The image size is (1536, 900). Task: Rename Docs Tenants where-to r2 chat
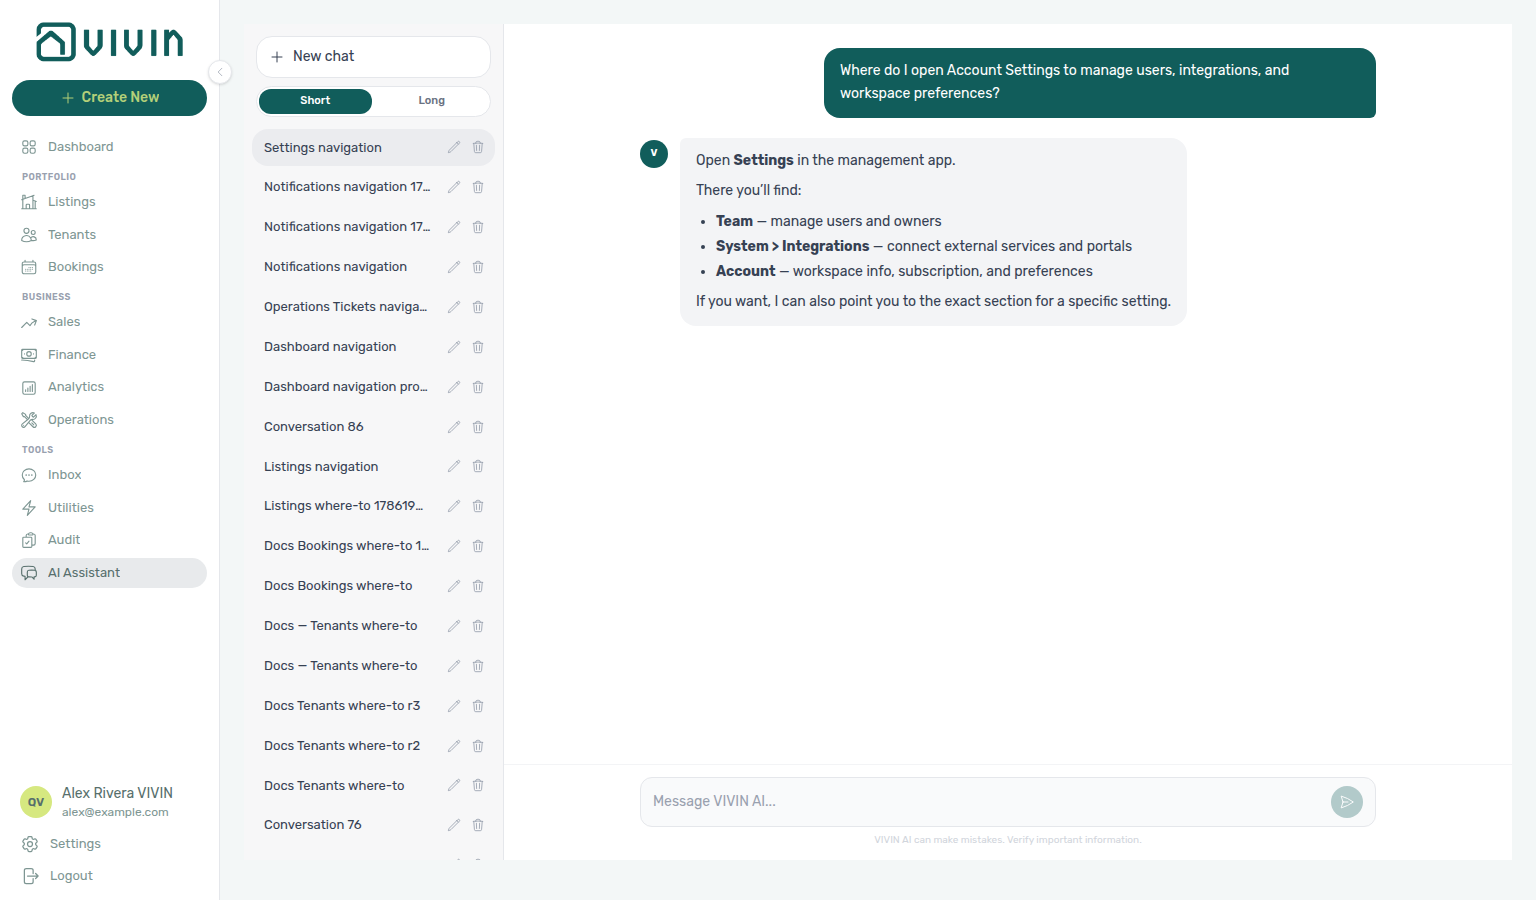[x=454, y=746]
